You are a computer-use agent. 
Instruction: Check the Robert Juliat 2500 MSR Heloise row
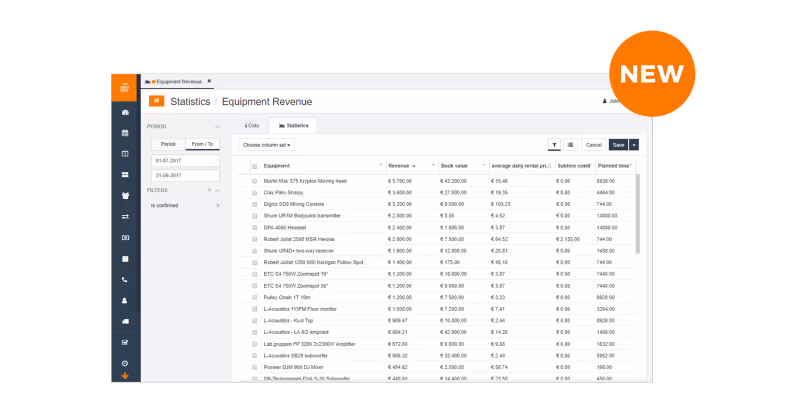pos(255,239)
